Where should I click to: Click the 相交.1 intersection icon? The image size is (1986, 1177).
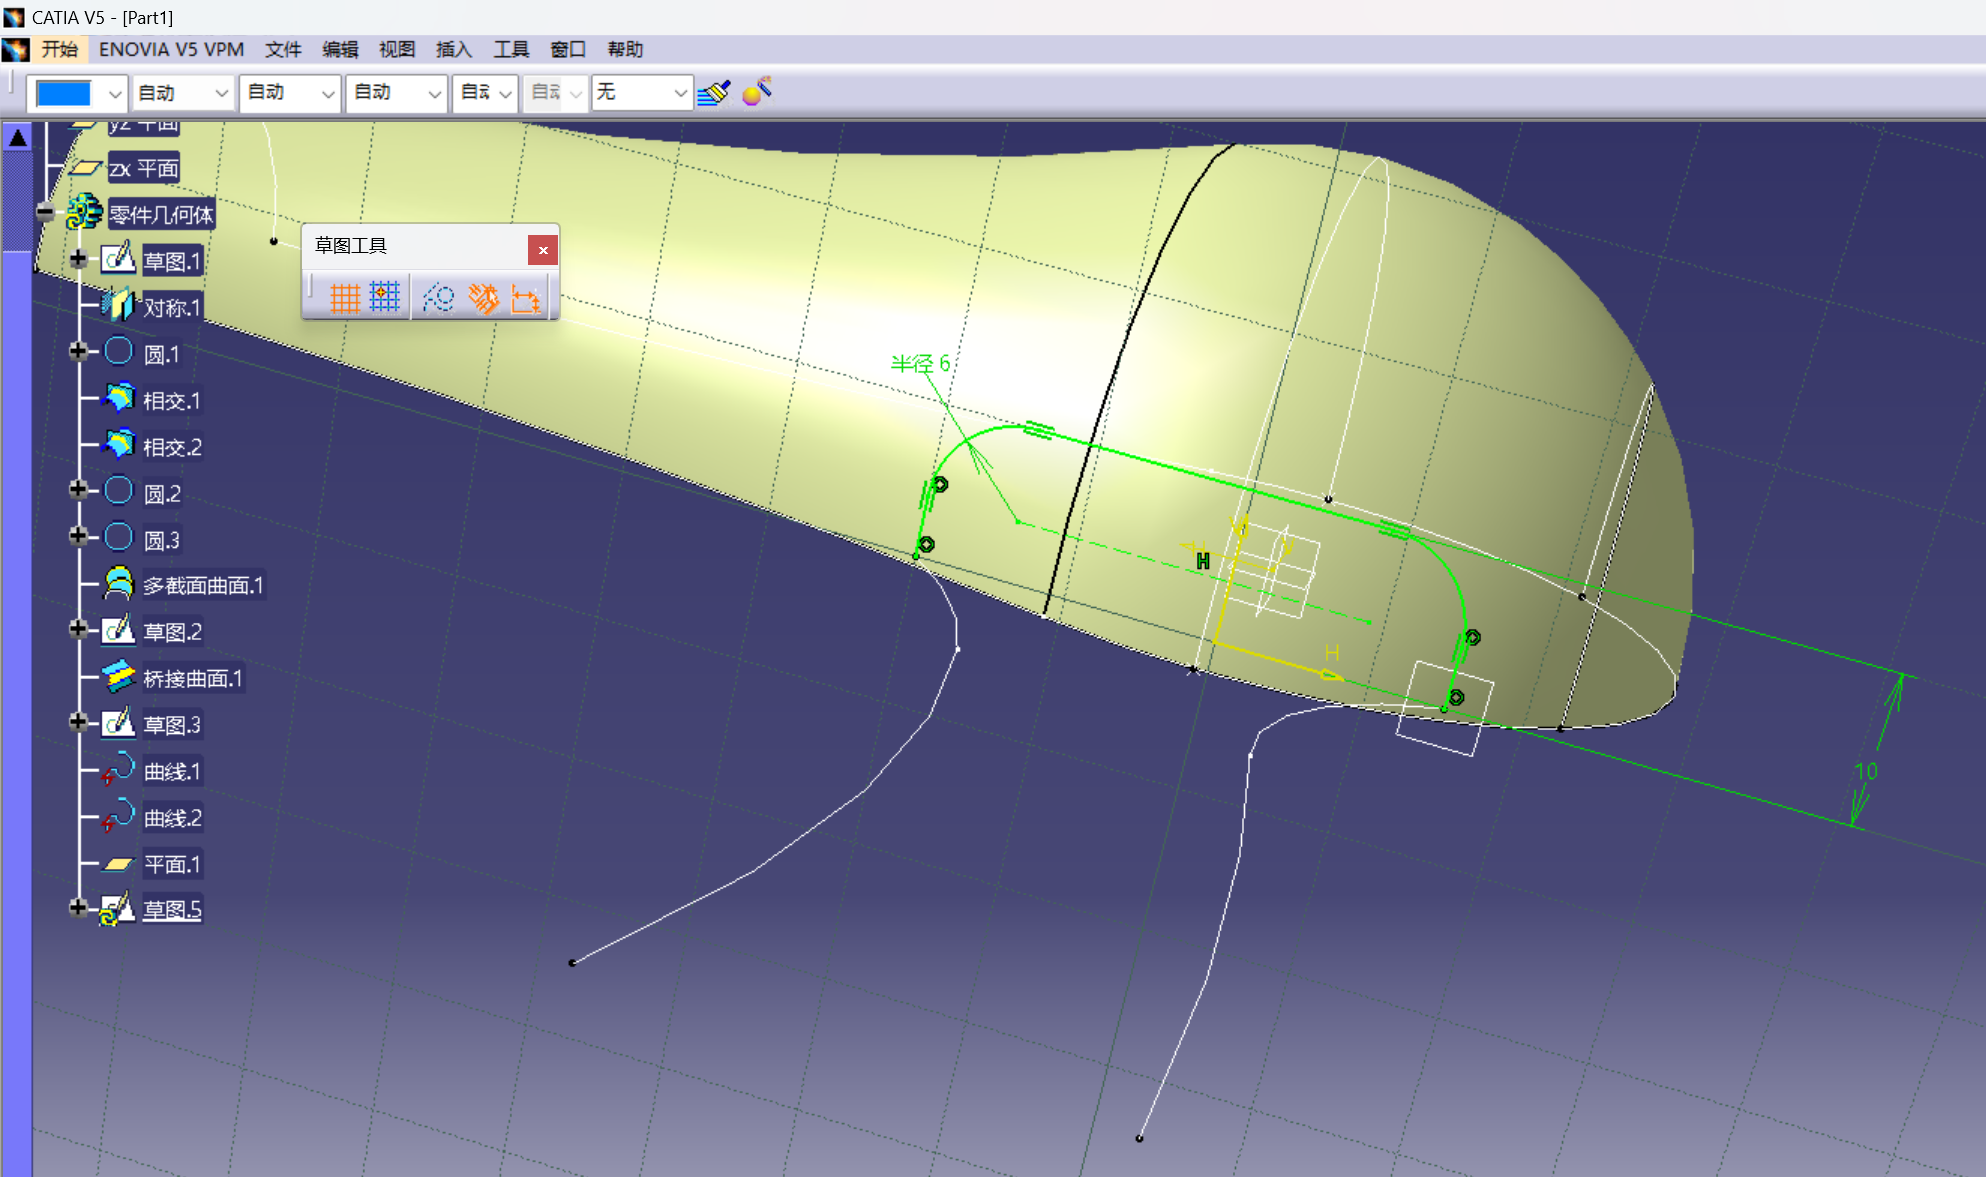119,398
